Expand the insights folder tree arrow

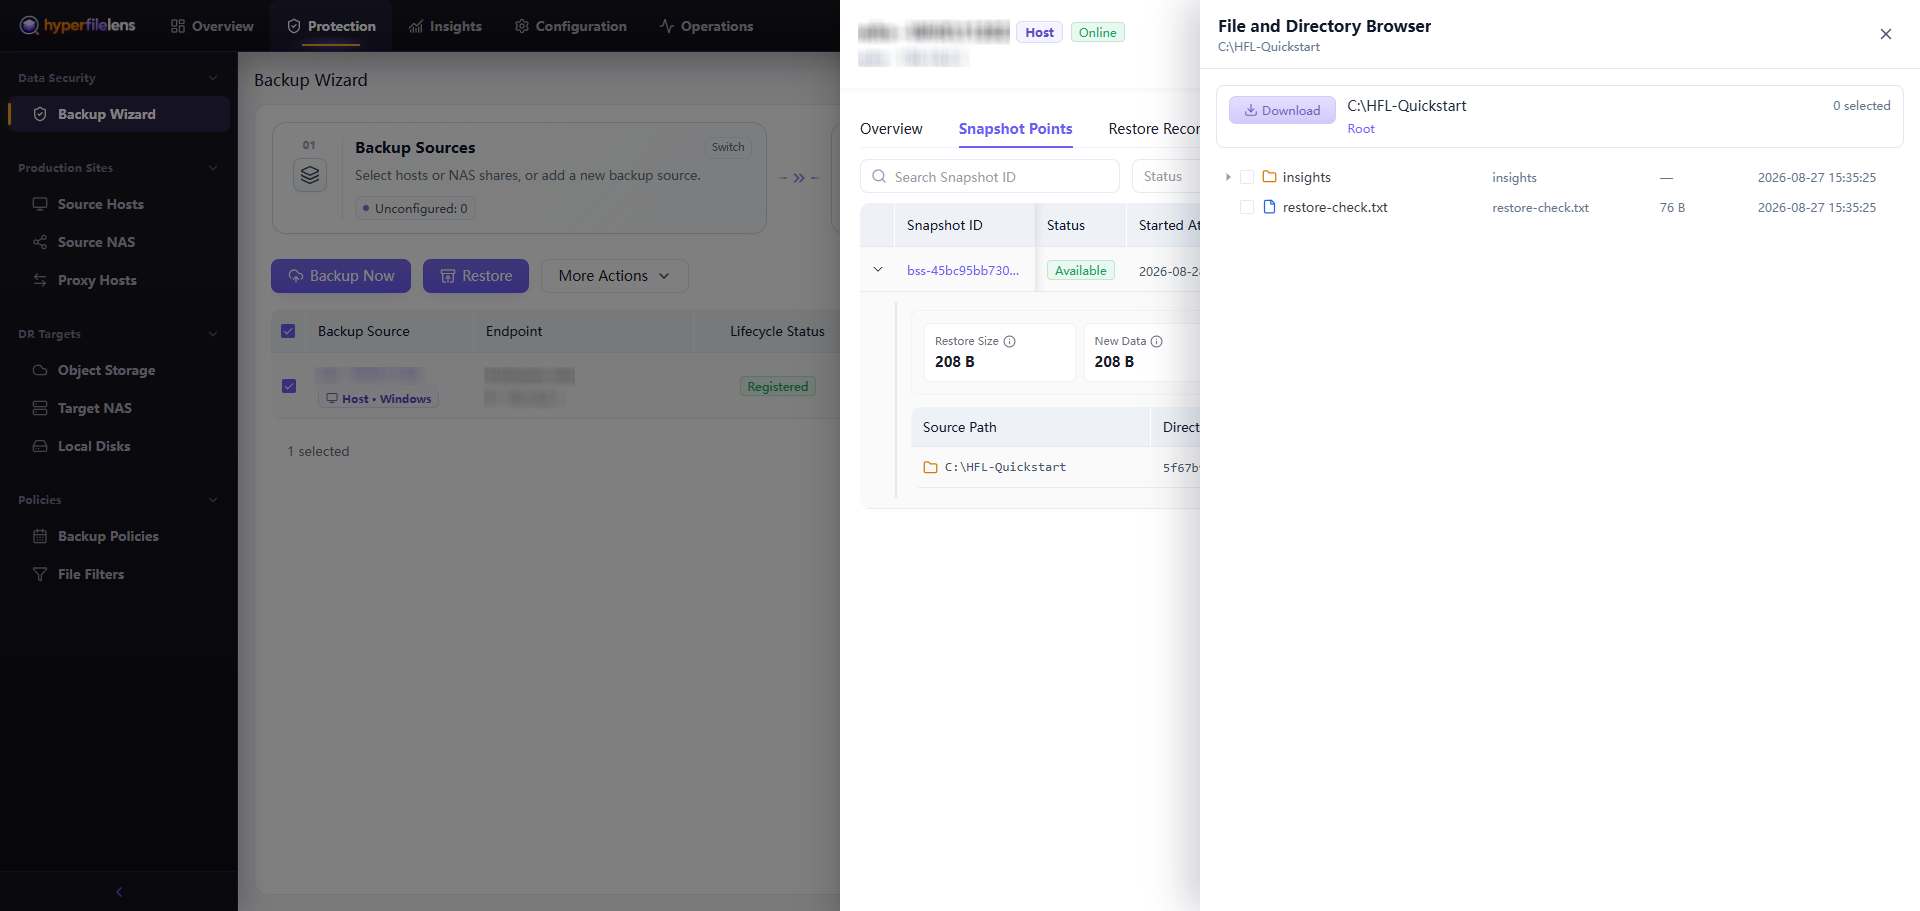pos(1228,177)
